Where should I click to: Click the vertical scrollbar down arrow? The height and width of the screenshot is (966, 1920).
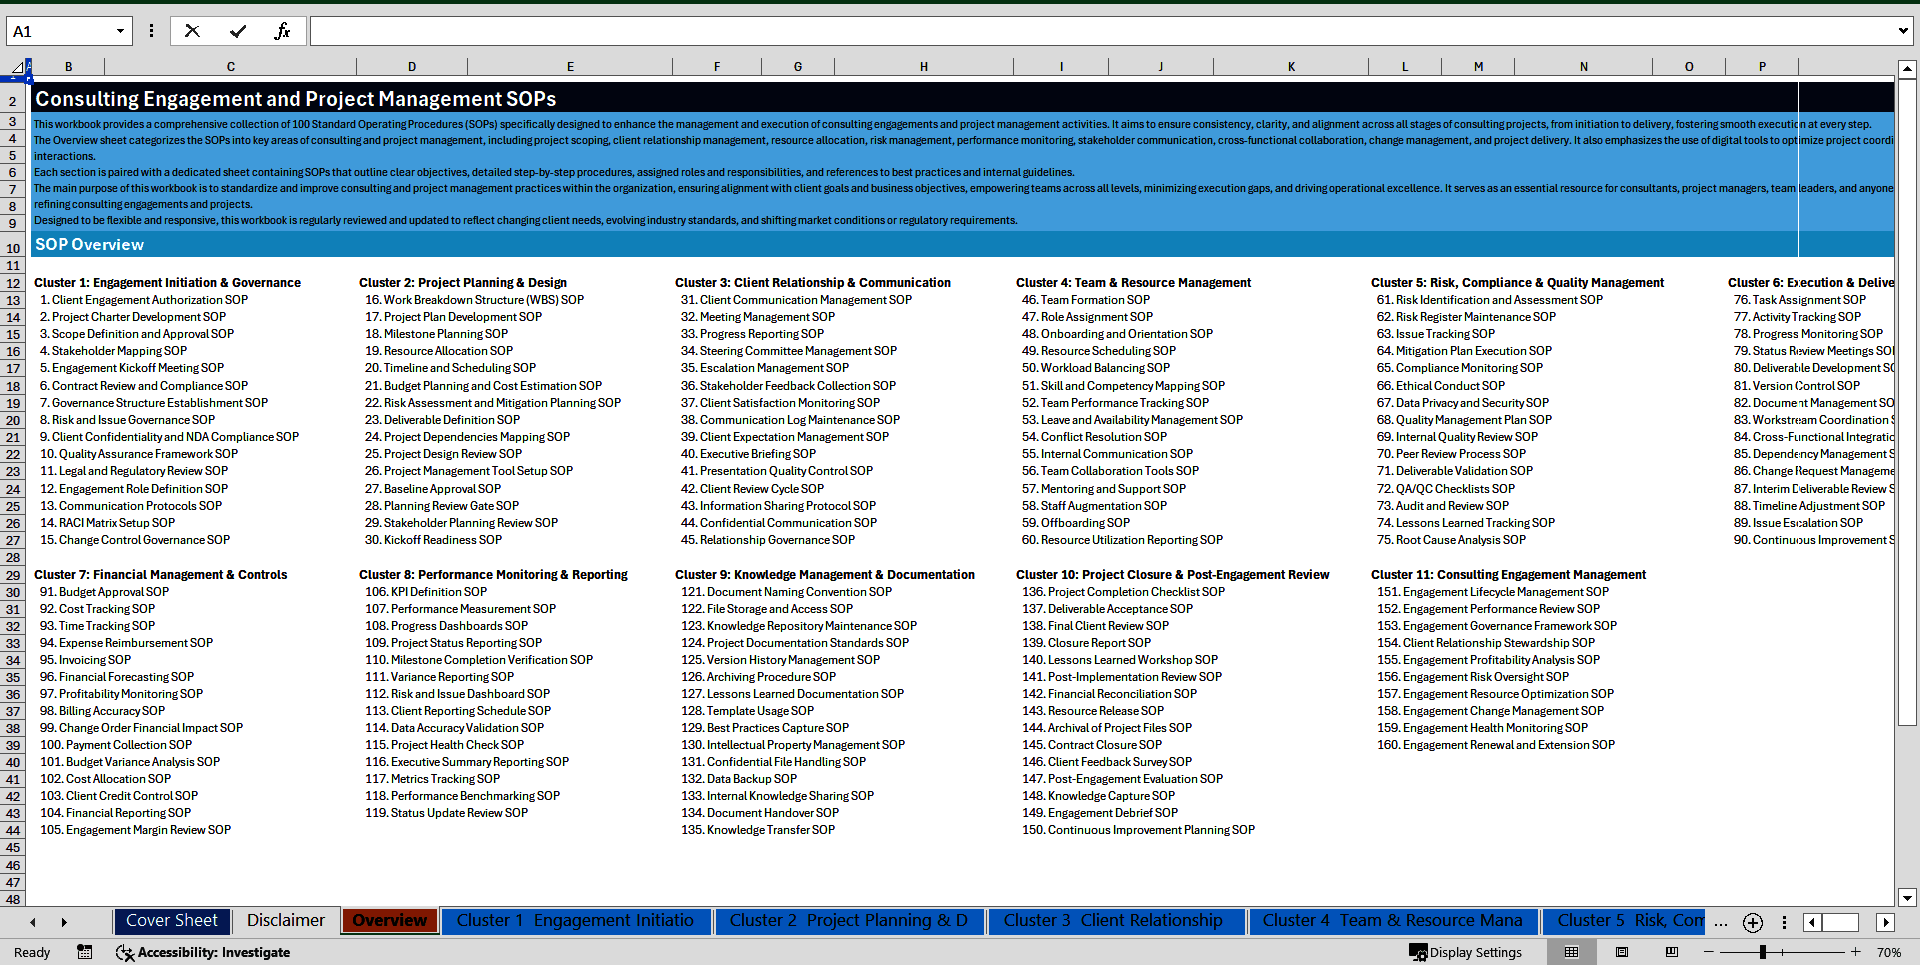tap(1905, 898)
